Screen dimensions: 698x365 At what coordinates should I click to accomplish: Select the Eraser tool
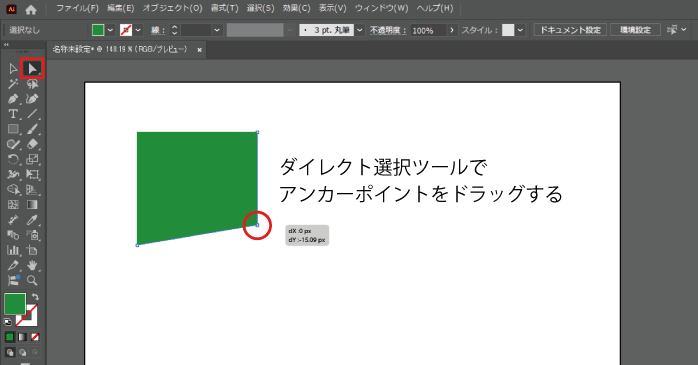coord(32,144)
